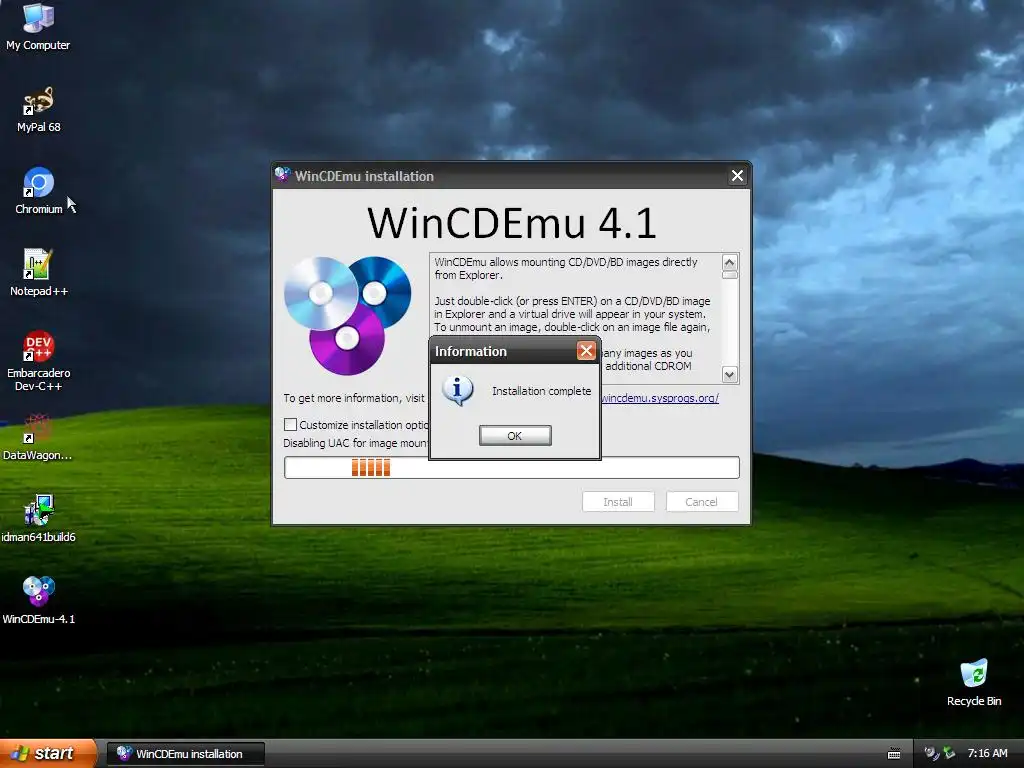Open Chromium desktop shortcut

pos(38,191)
